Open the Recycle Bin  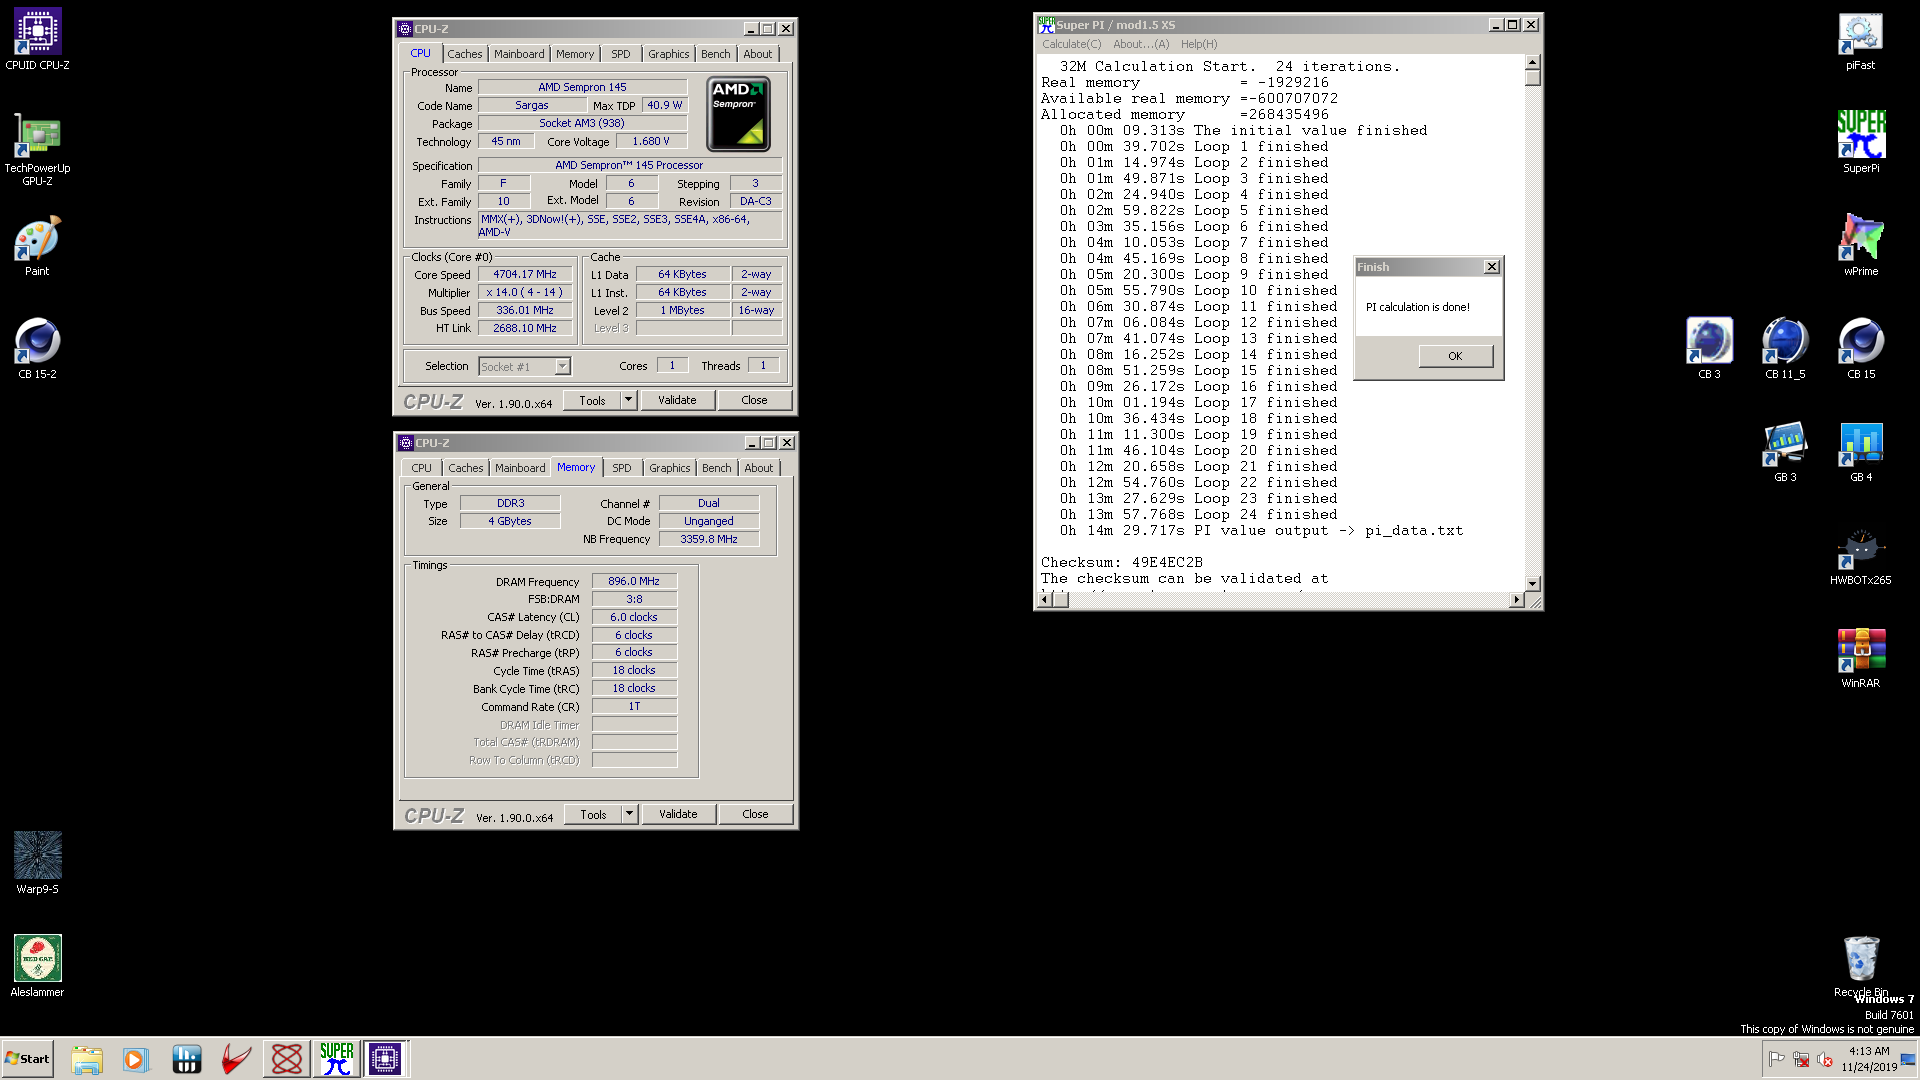click(x=1860, y=966)
